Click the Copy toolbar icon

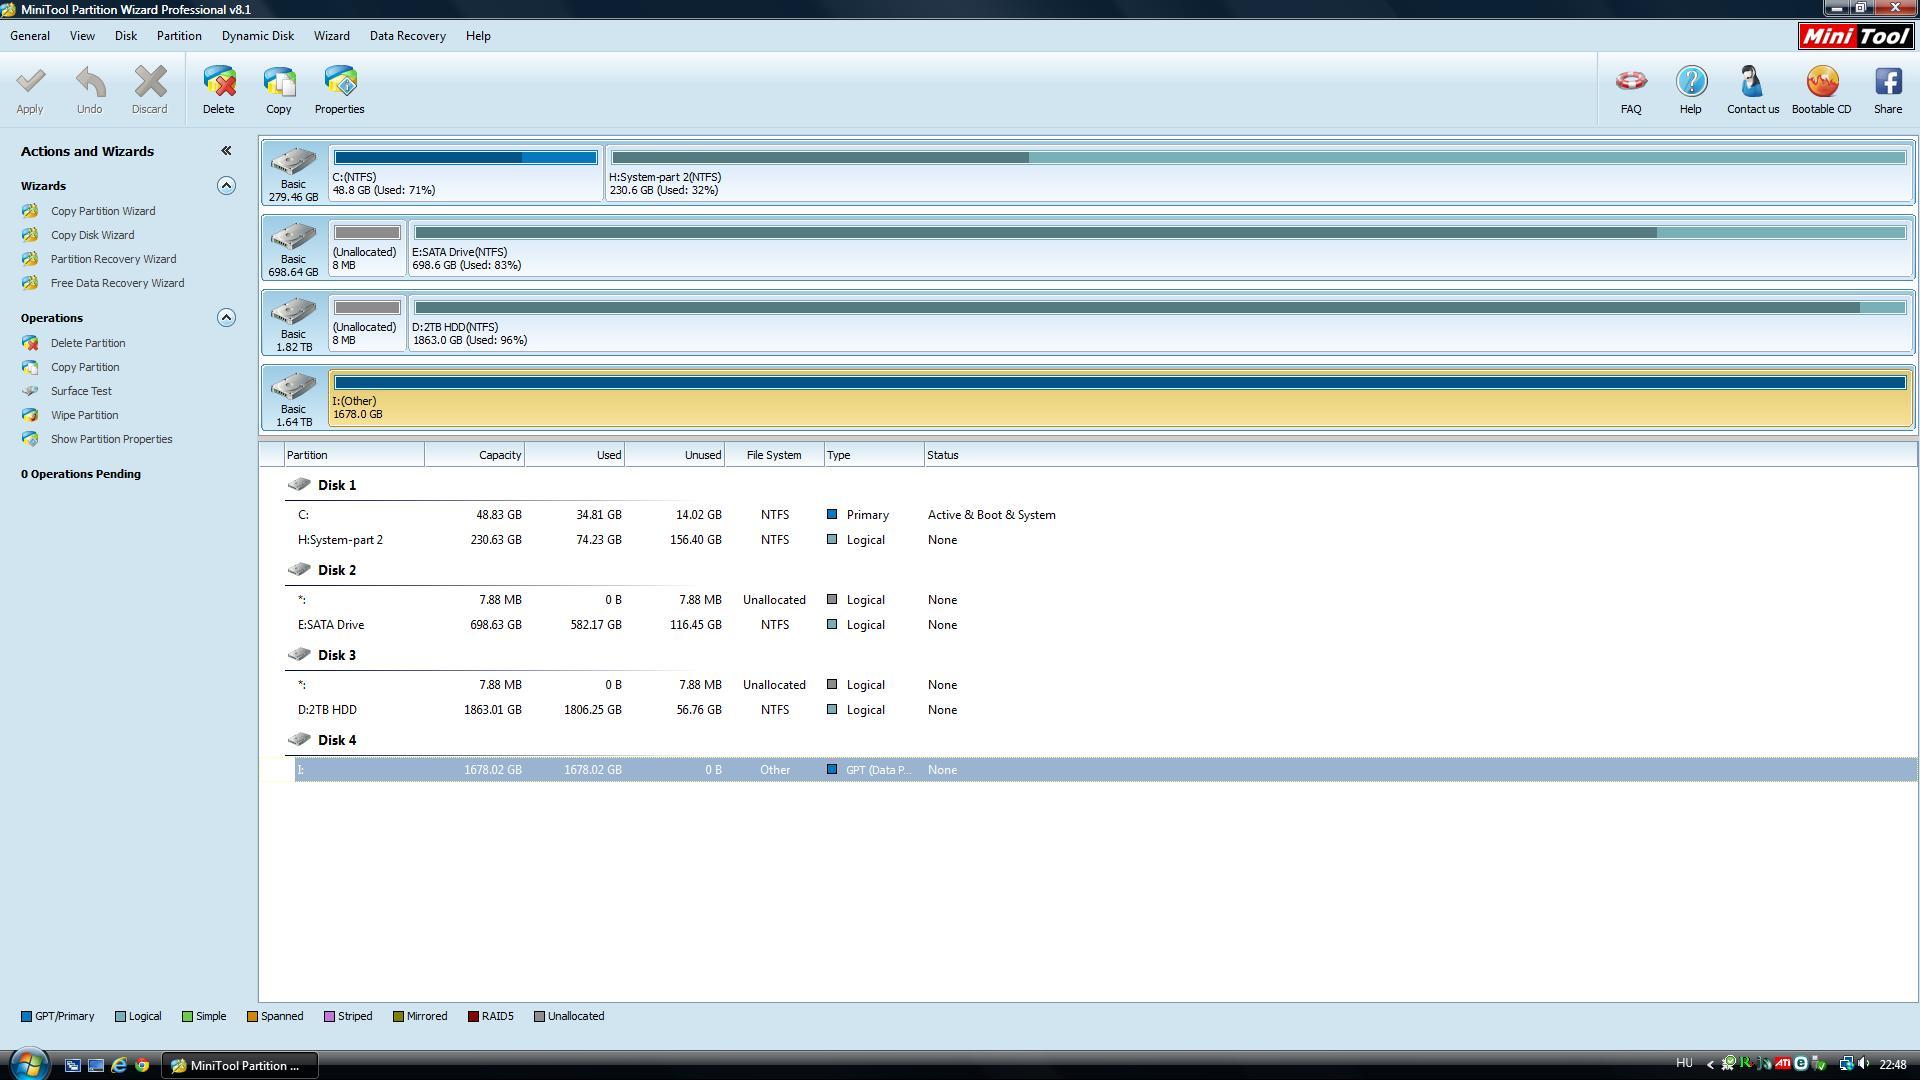coord(279,82)
